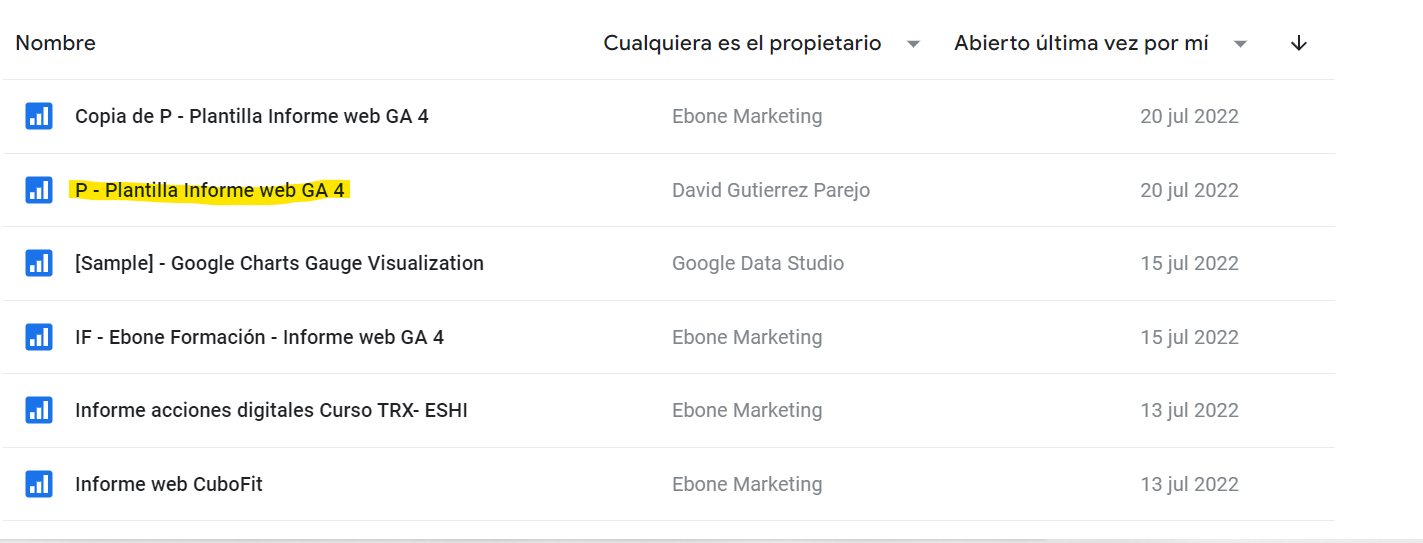
Task: Open 'Informe acciones digitales Curso TRX- ESHI'
Action: pyautogui.click(x=271, y=410)
